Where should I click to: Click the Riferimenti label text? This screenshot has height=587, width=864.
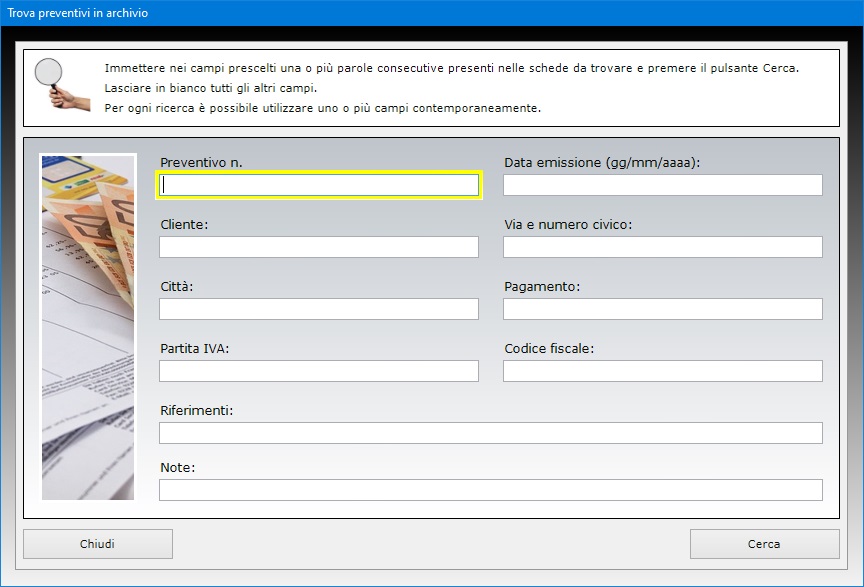click(x=197, y=411)
